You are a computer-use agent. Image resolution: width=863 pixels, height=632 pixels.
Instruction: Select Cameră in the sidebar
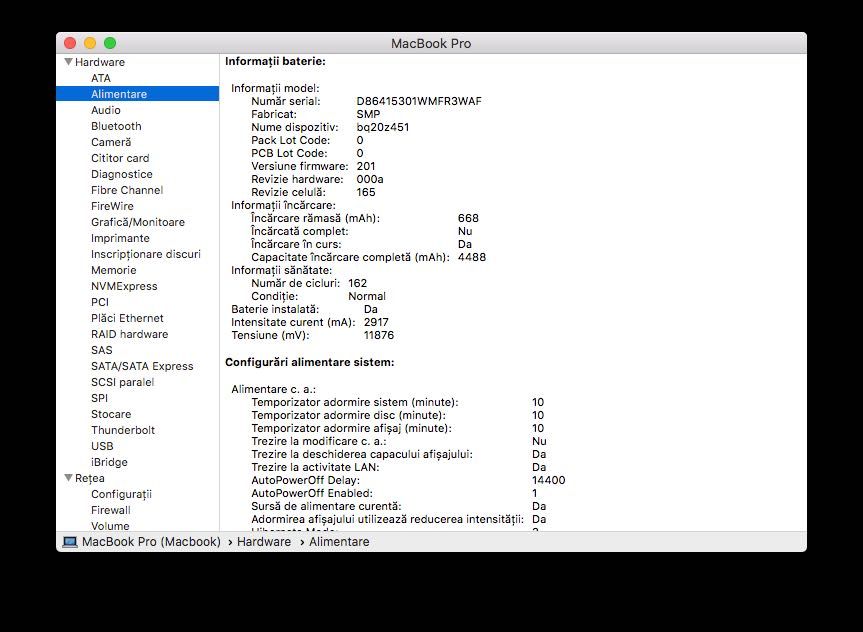pos(111,142)
